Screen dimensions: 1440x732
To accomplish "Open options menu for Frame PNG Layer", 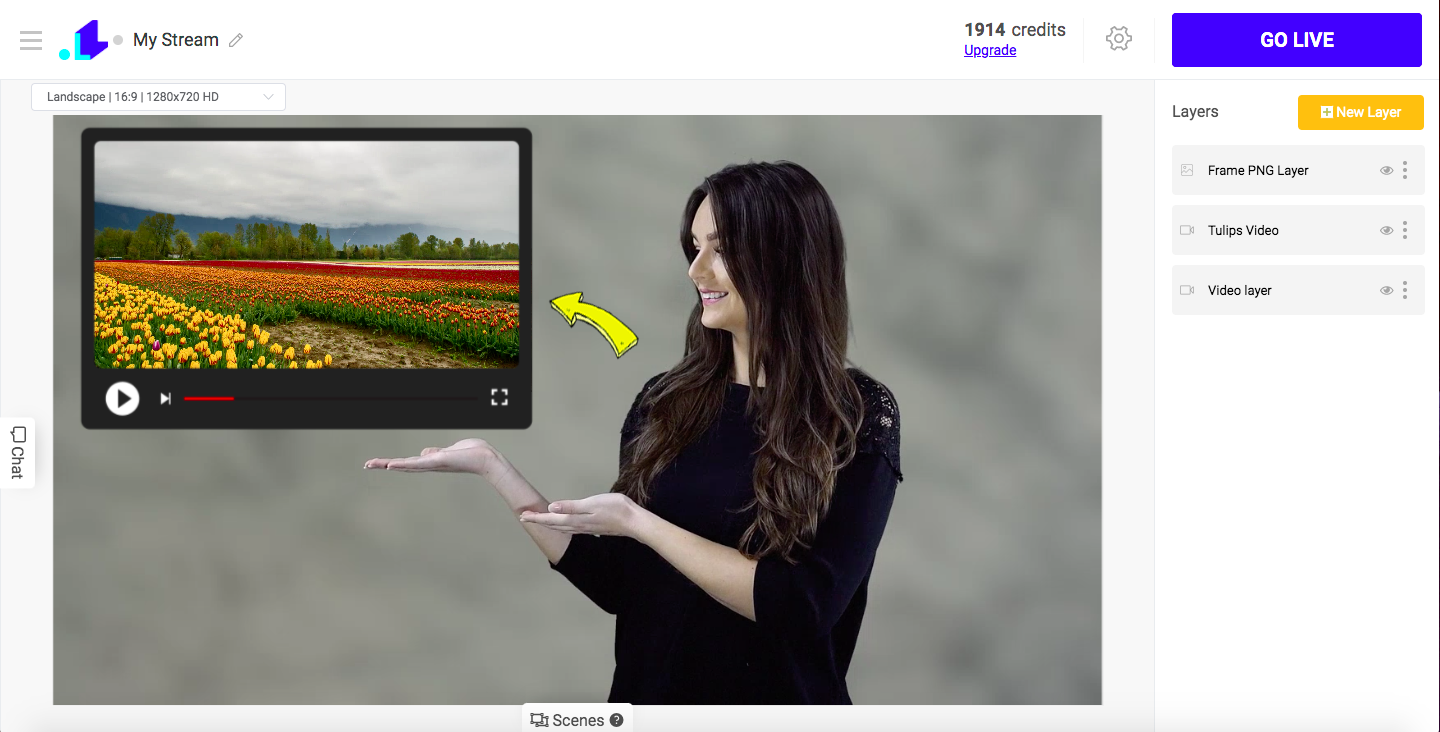I will (1405, 170).
